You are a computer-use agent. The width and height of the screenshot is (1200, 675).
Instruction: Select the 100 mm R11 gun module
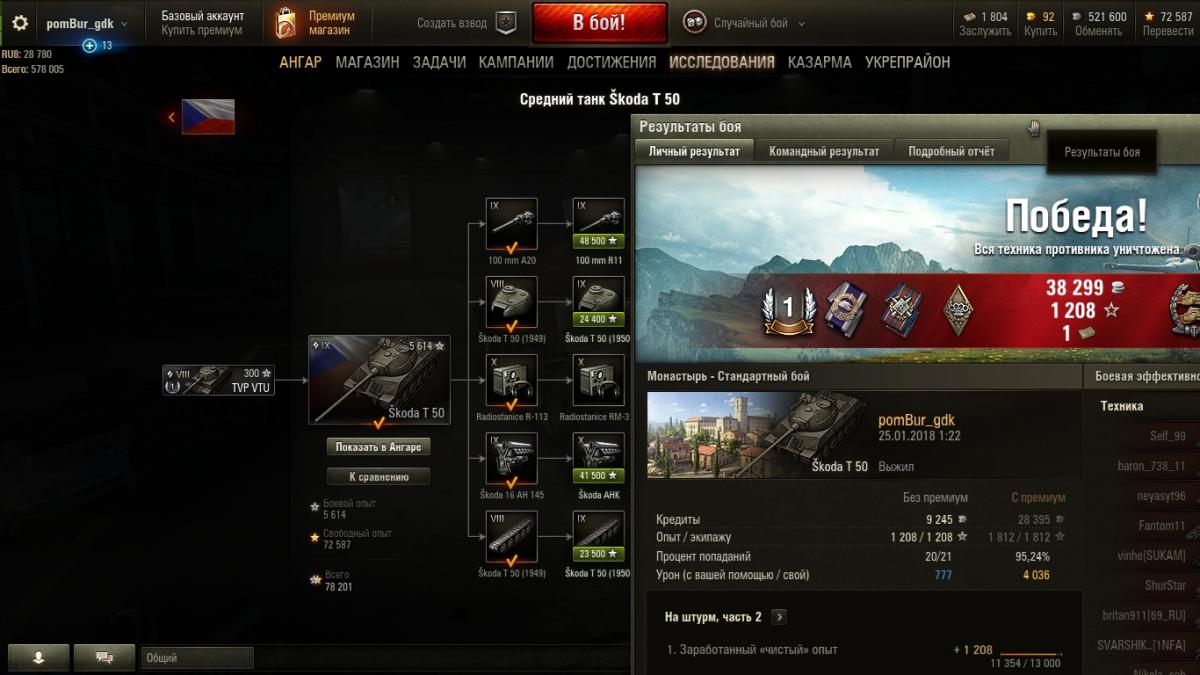[598, 224]
